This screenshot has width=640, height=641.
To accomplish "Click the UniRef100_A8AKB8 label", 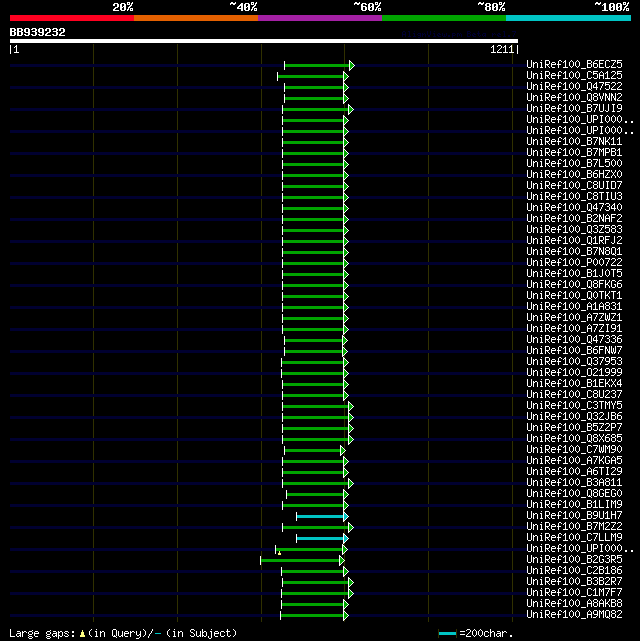I will pos(574,604).
